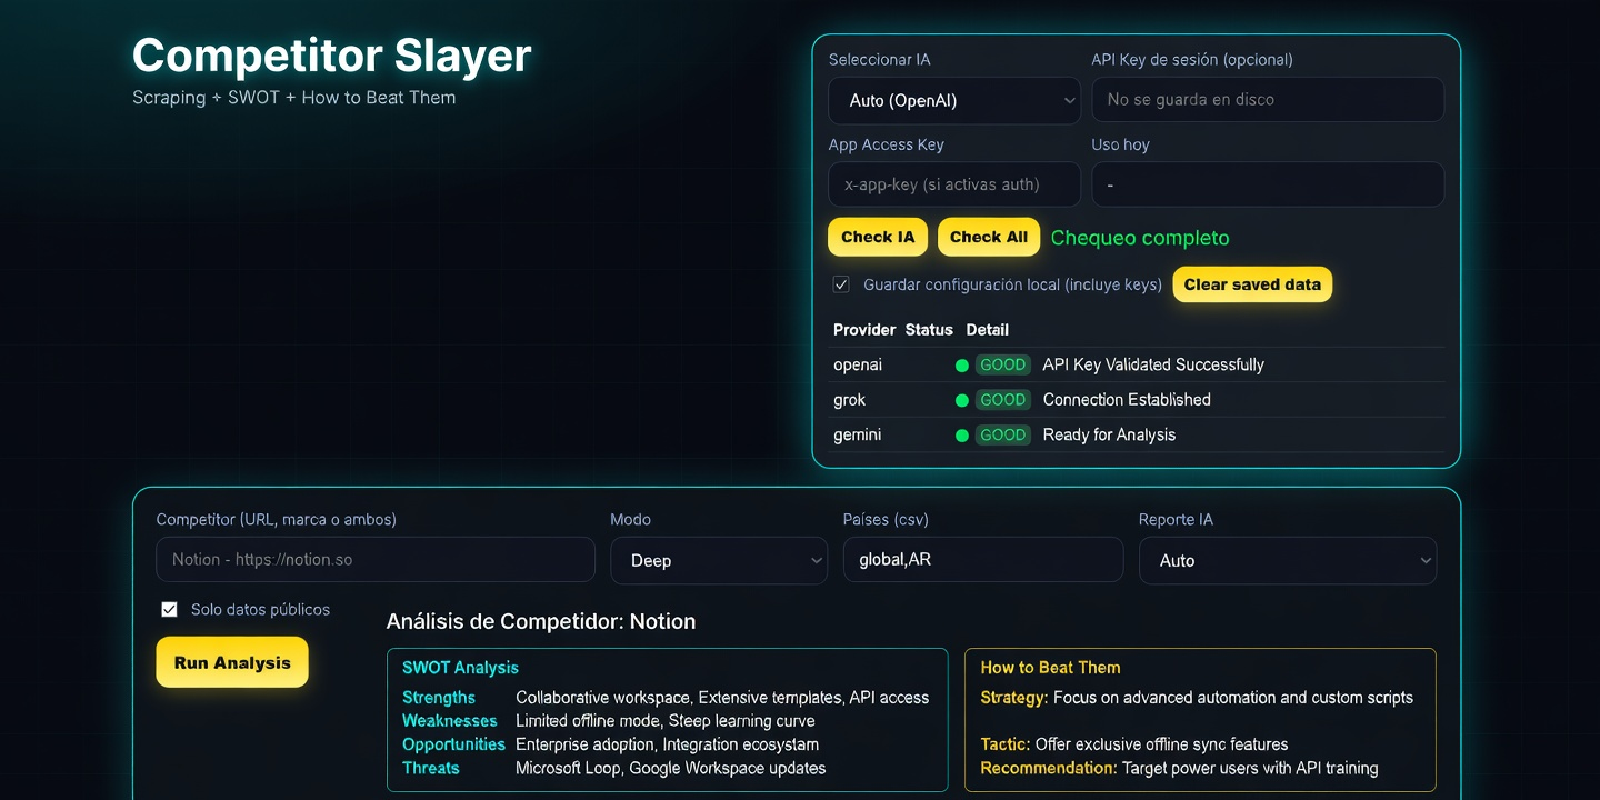Click the Weaknesses label

tap(449, 721)
